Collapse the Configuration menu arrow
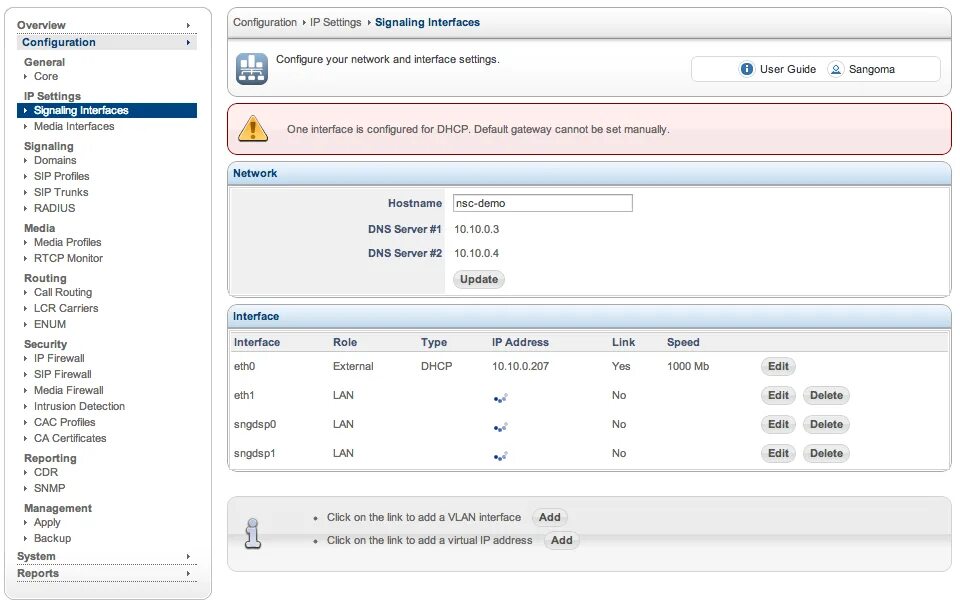This screenshot has height=607, width=960. (x=188, y=43)
